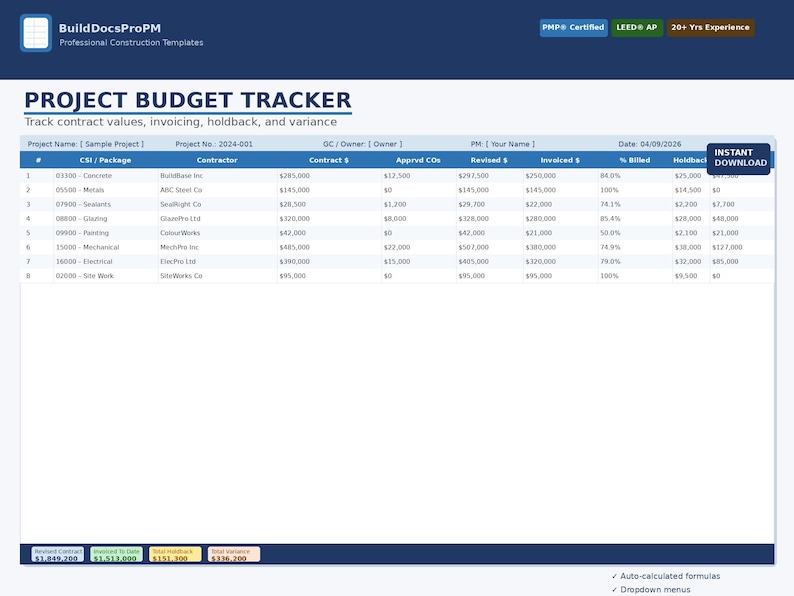Select the ElecPro Ltd contractor cell
Viewport: 794px width, 596px height.
click(x=217, y=261)
